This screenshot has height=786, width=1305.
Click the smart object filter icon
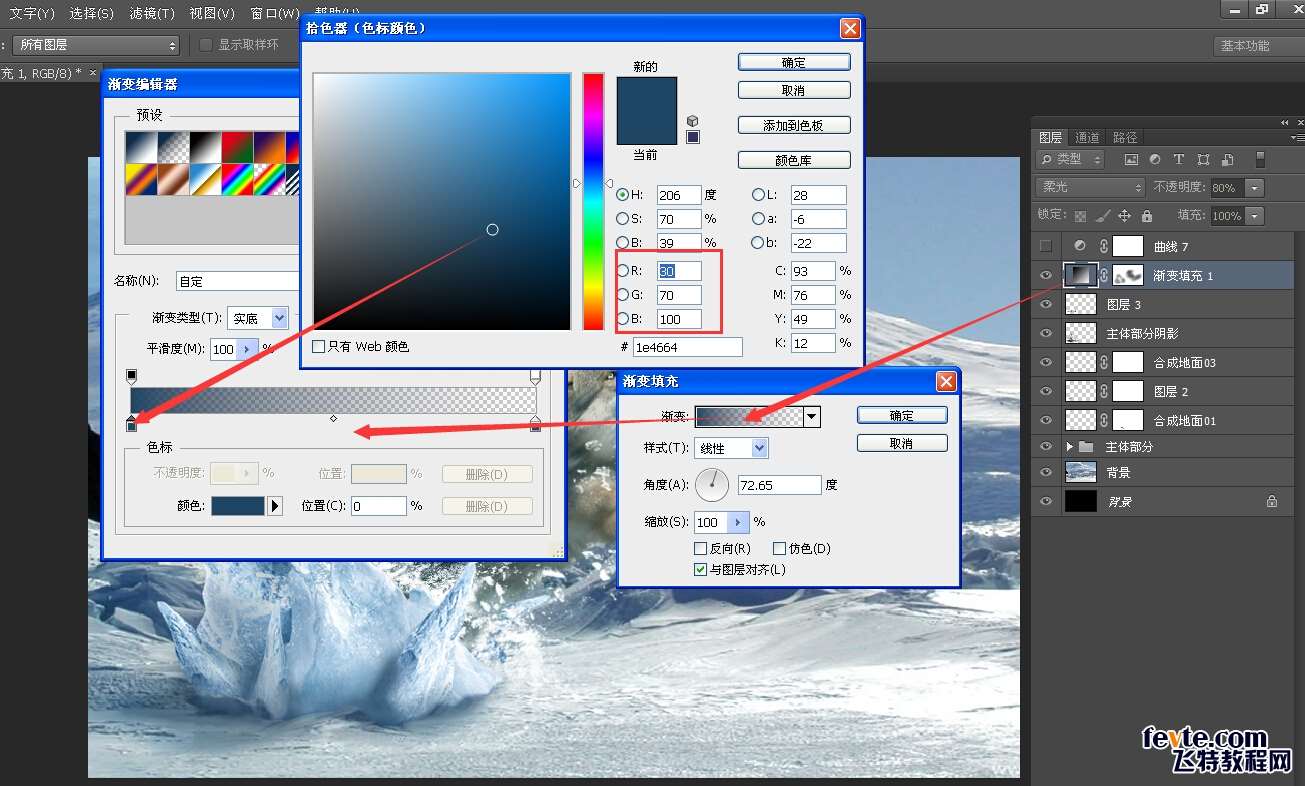click(x=1227, y=159)
